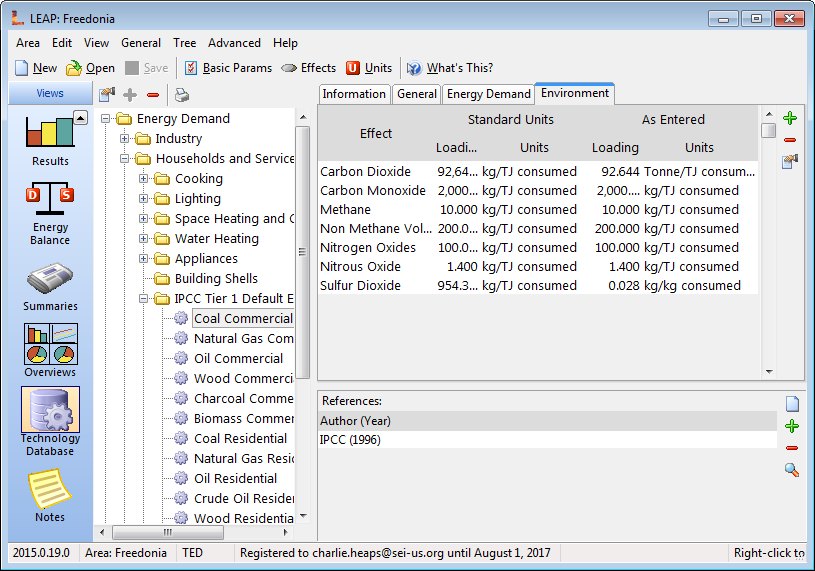Select the Technology Database view
Viewport: 815px width, 571px height.
(x=50, y=421)
